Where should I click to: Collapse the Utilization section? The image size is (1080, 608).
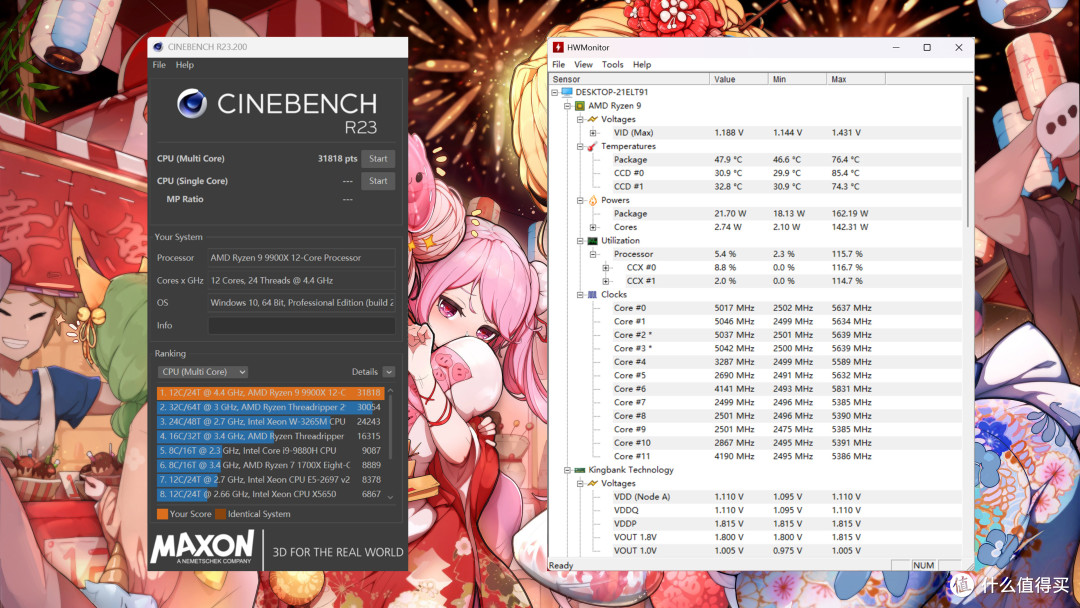point(580,241)
